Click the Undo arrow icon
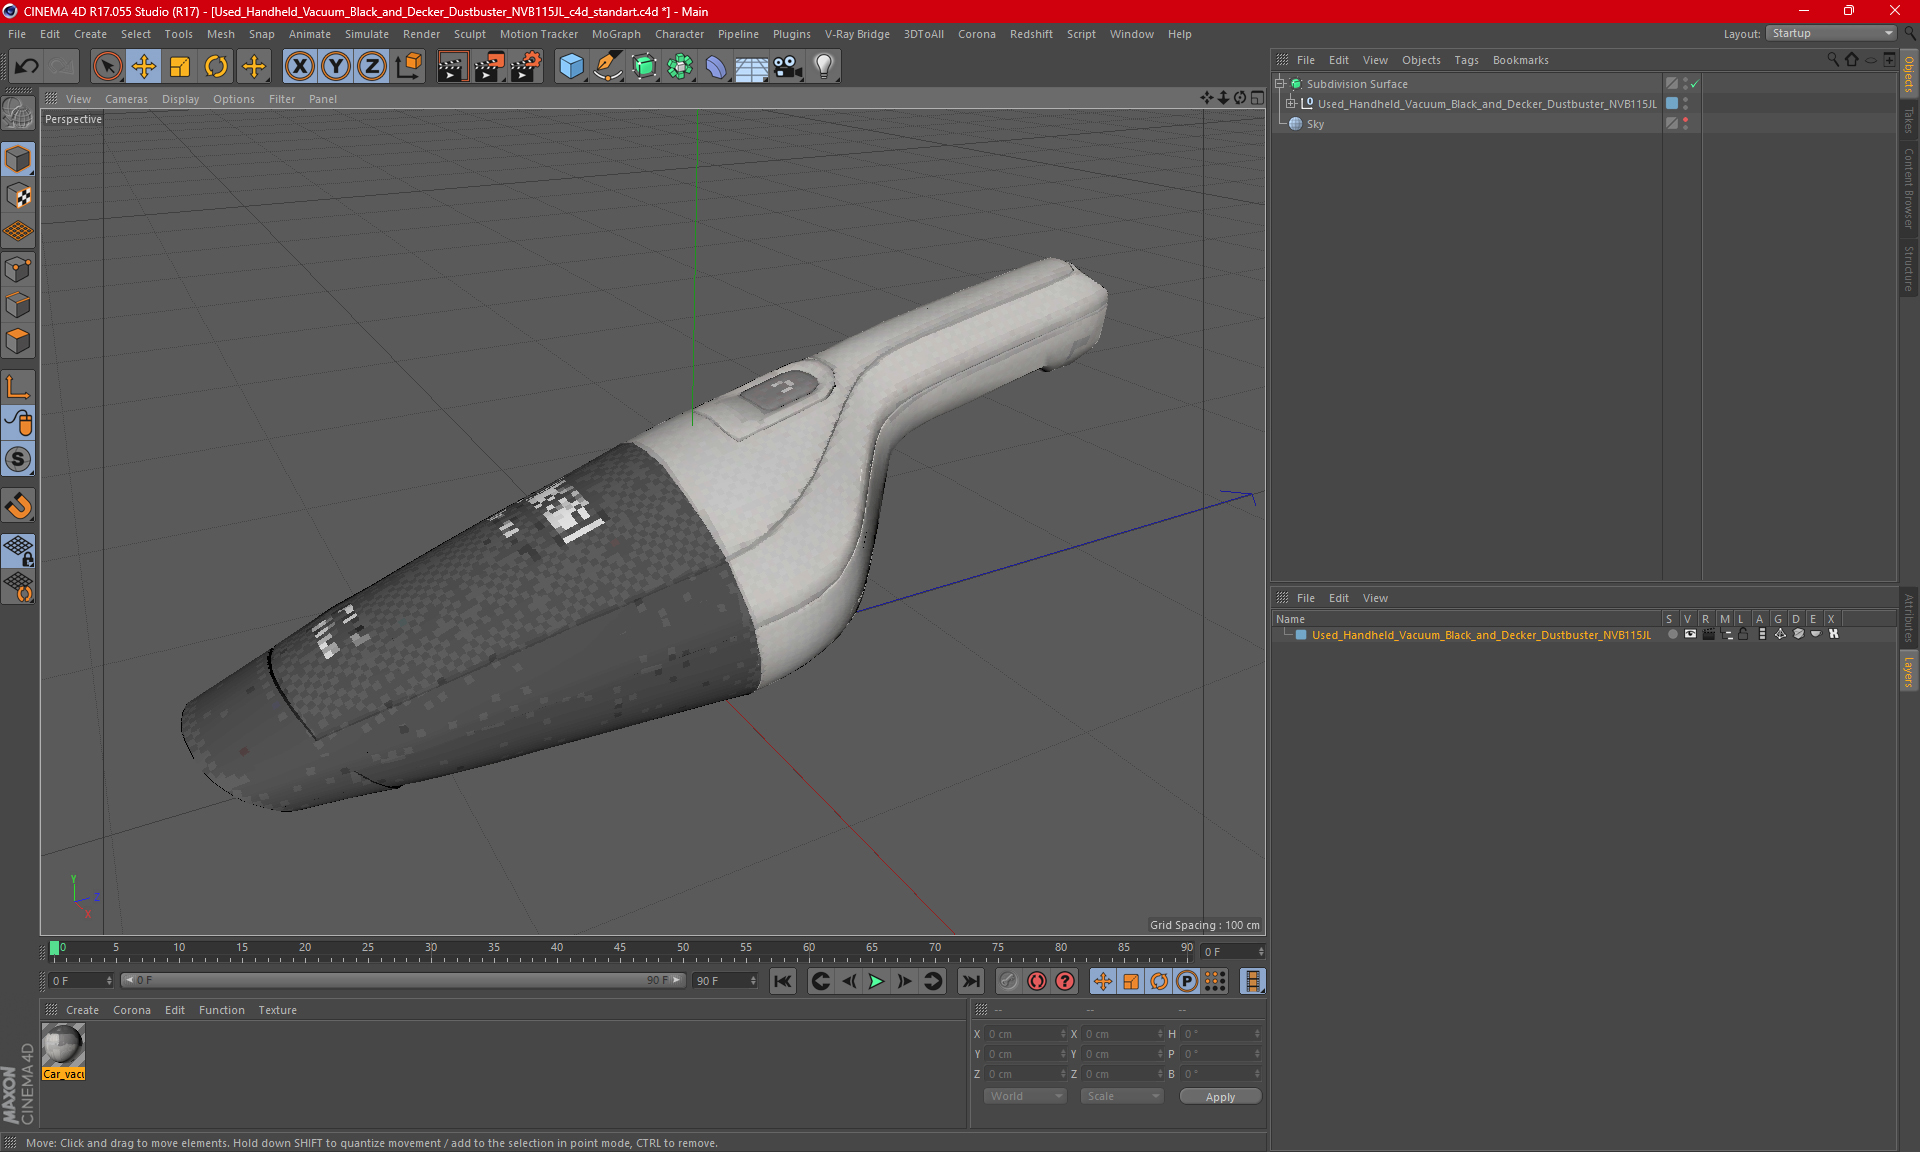1920x1152 pixels. (27, 67)
